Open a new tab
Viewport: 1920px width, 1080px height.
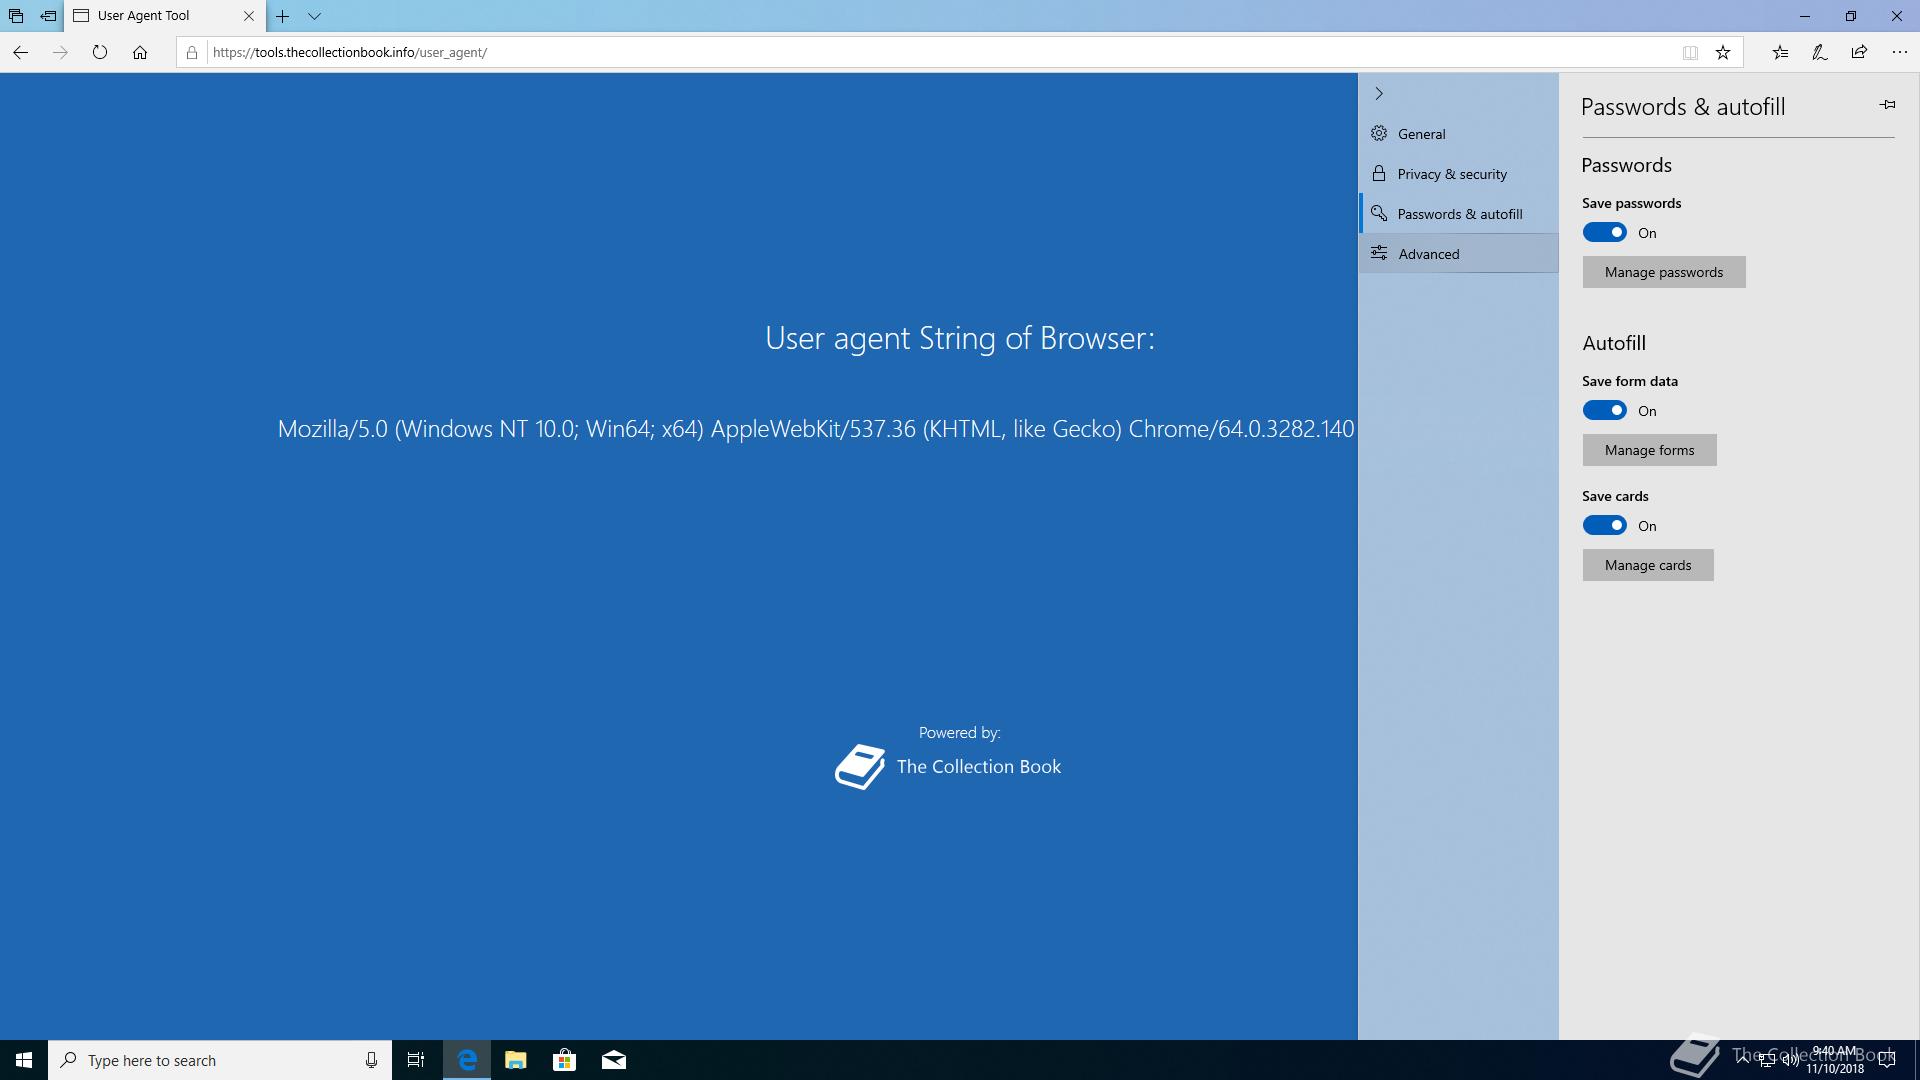283,16
